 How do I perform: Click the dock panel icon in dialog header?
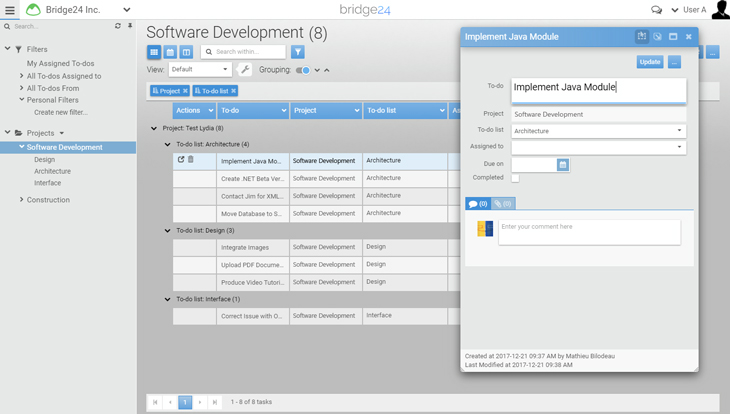642,36
